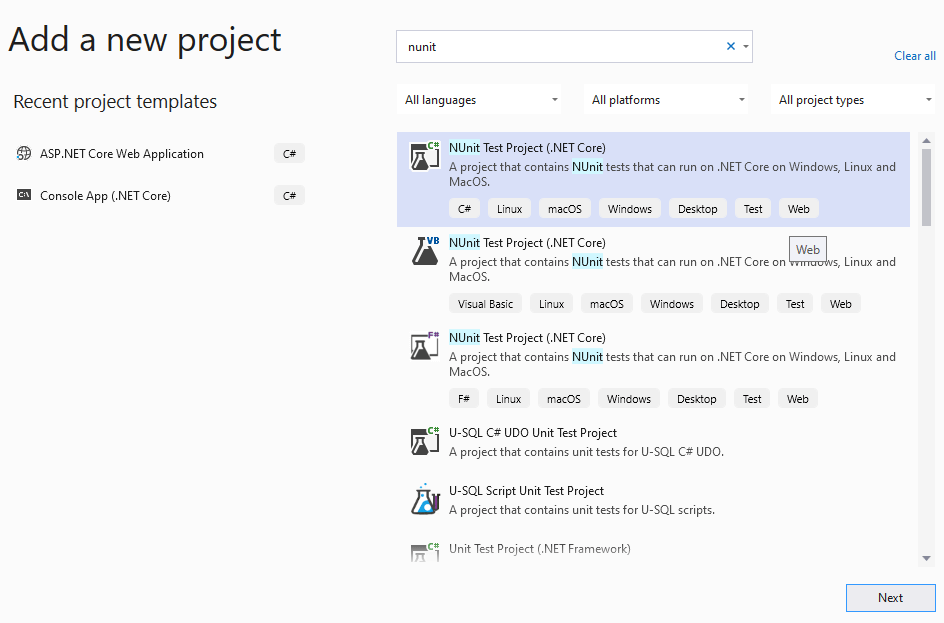
Task: Click the VB NUnit Test Project flask icon
Action: coord(425,251)
